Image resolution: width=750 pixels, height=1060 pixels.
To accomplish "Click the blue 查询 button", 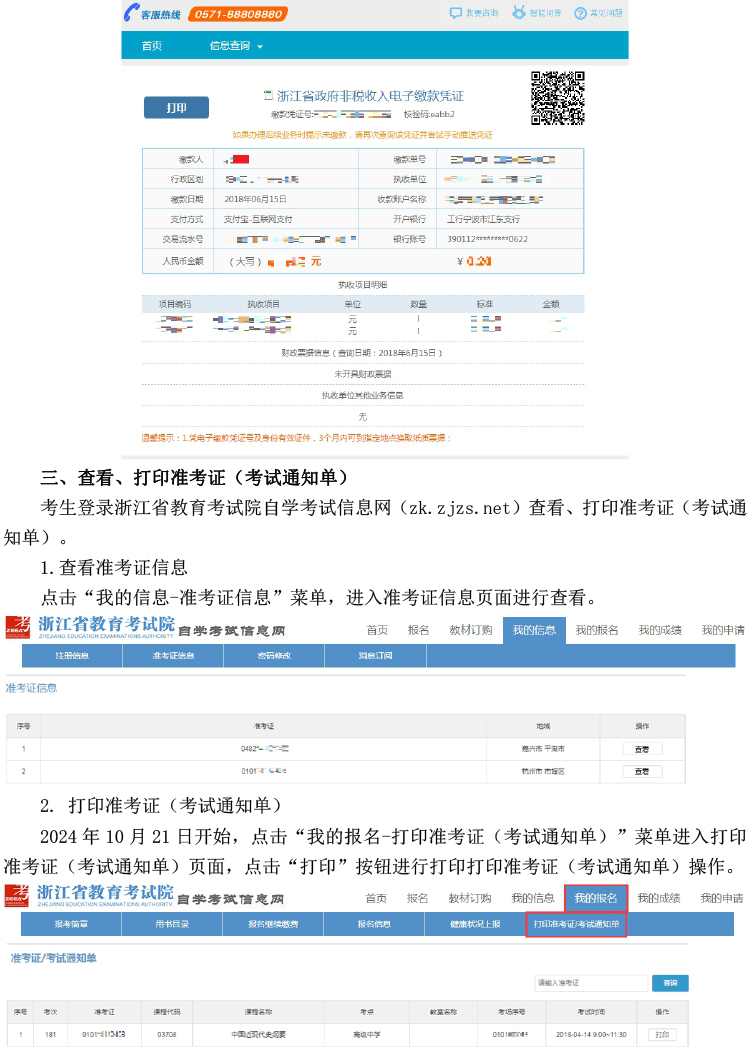I will 670,983.
